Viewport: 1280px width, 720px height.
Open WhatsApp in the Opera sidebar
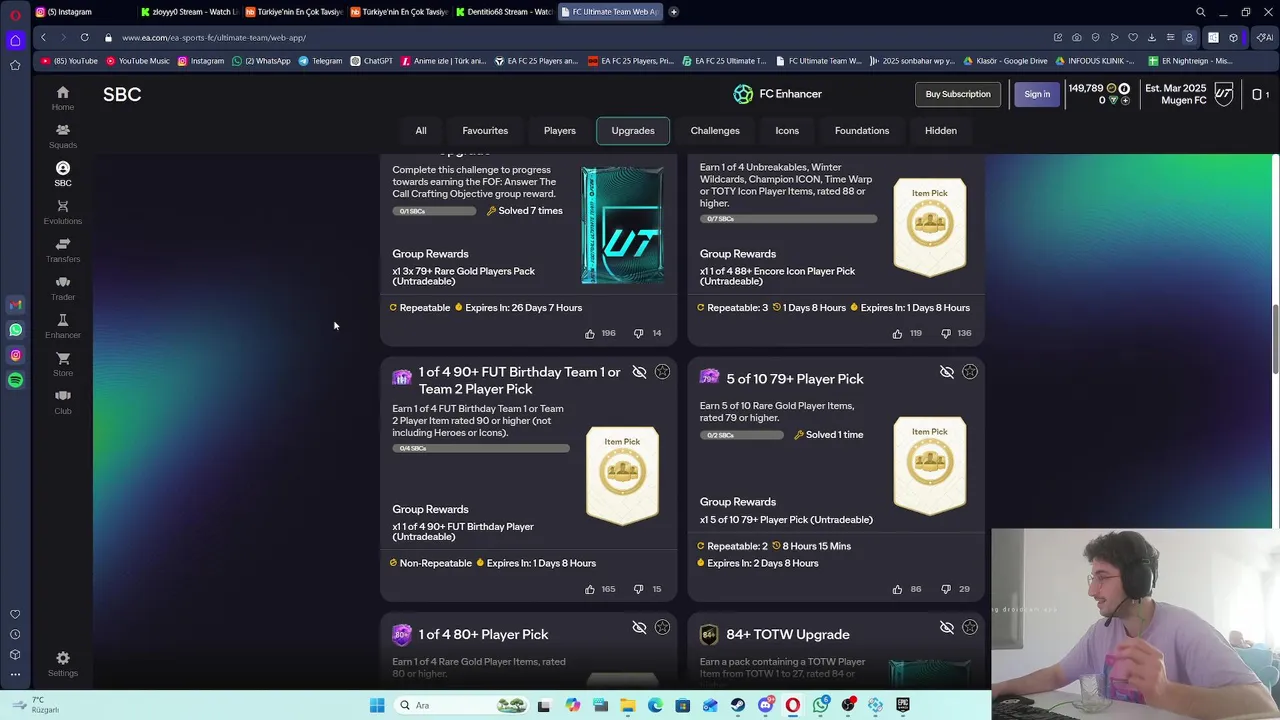coord(15,330)
